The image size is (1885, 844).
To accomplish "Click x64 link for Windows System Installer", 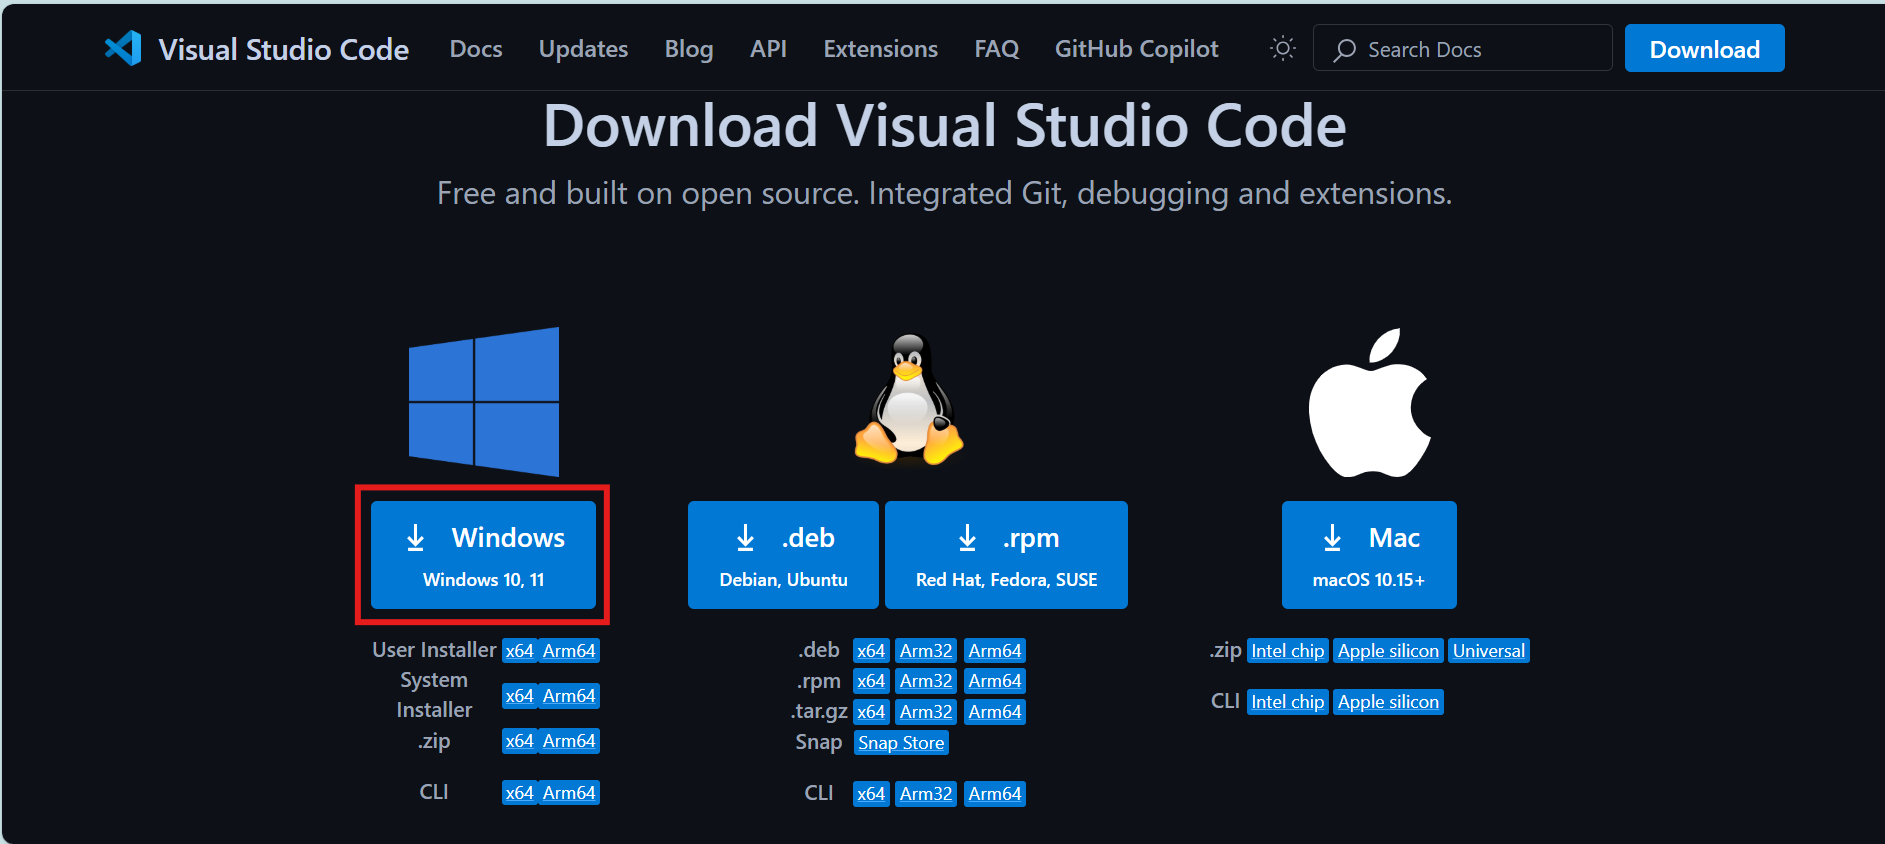I will coord(519,696).
